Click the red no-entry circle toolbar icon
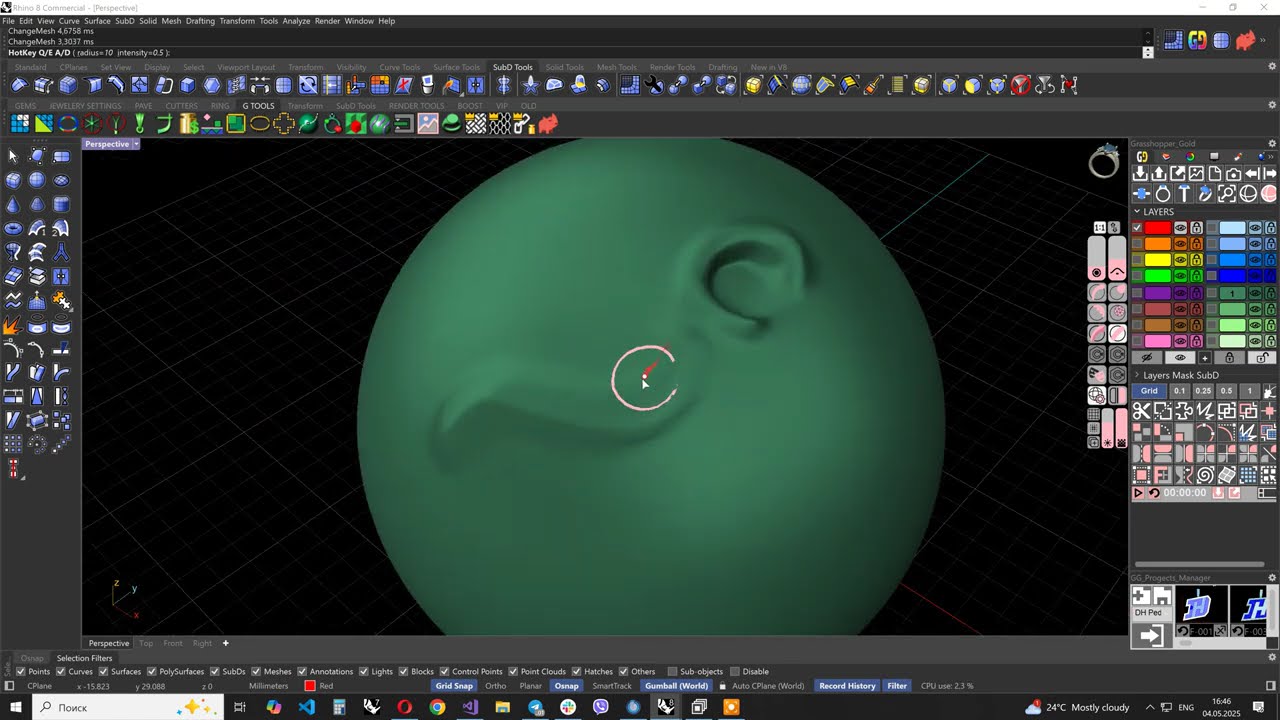Viewport: 1280px width, 720px height. coord(1021,85)
